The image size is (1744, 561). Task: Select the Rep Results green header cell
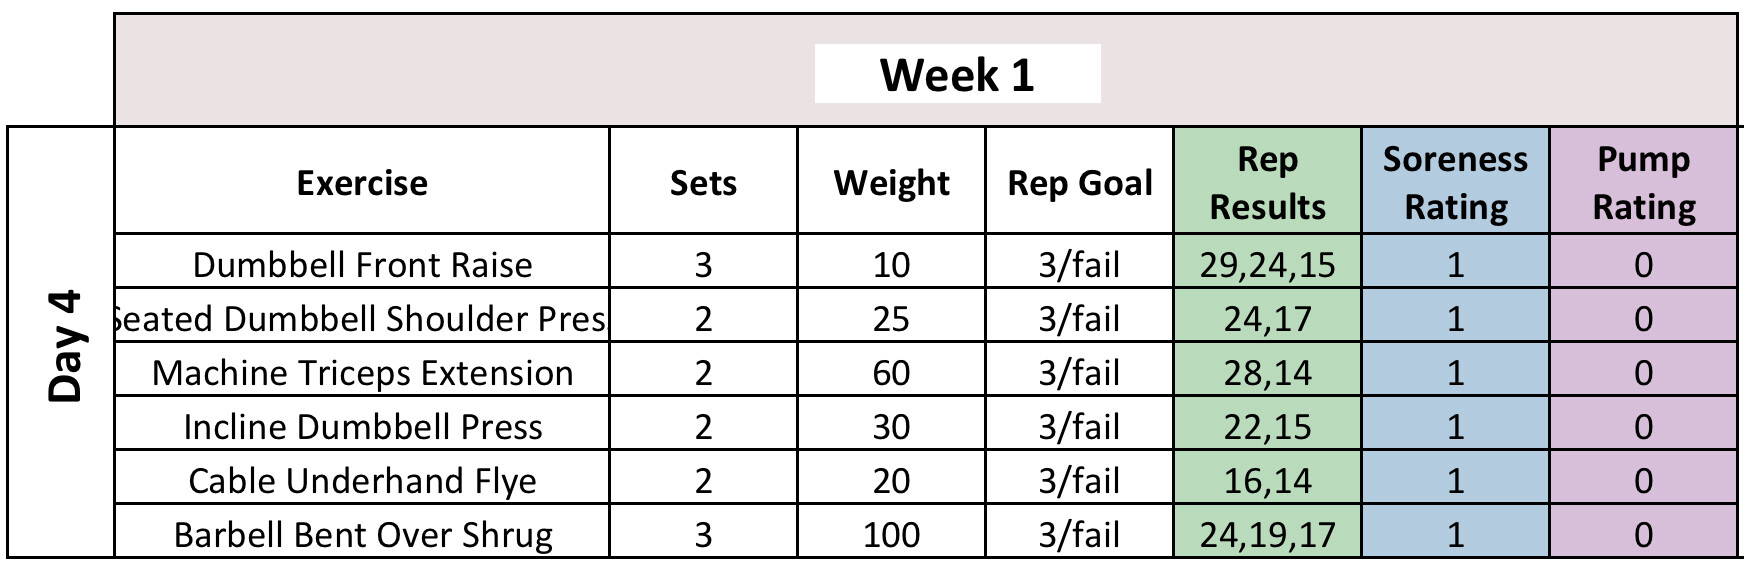(1267, 183)
